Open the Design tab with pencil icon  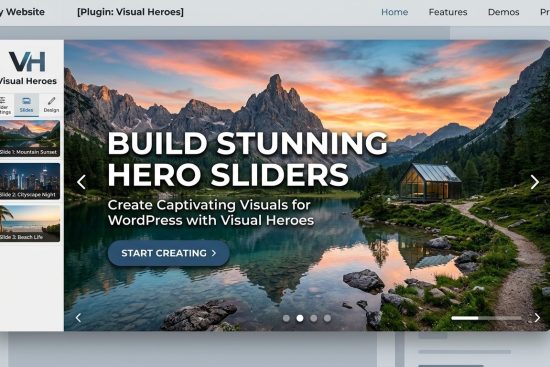point(51,105)
